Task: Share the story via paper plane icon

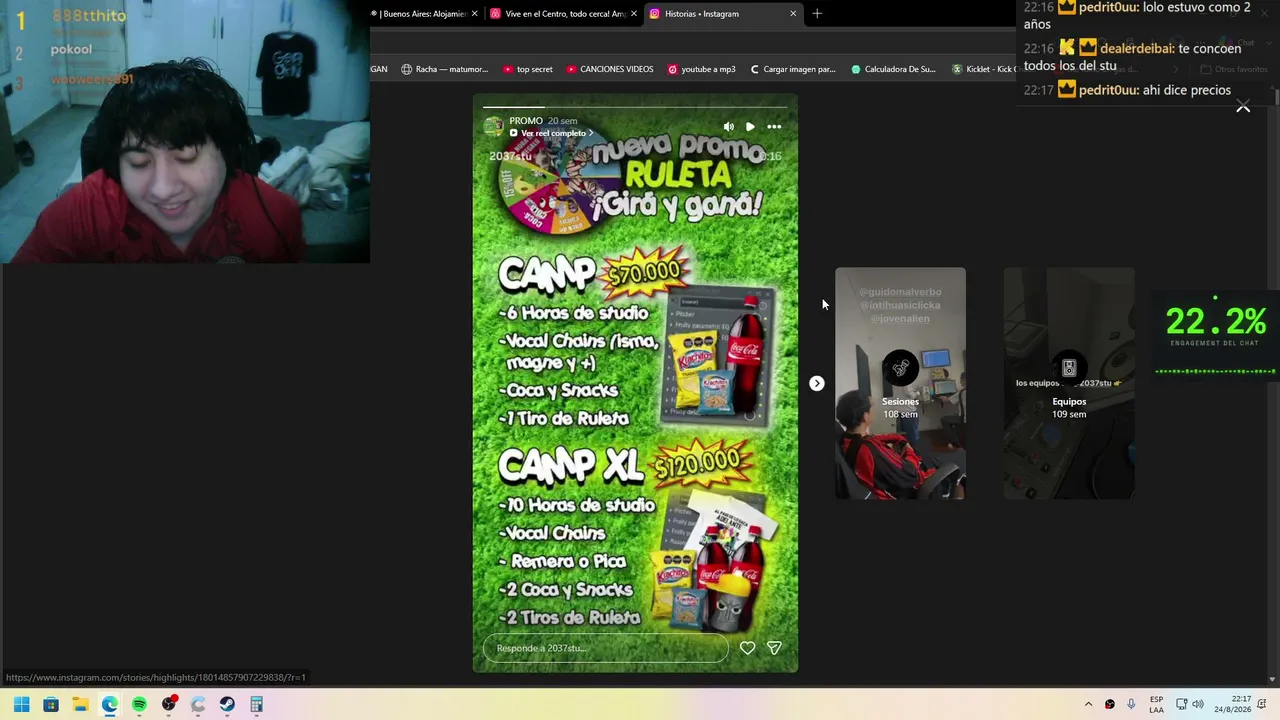Action: (774, 648)
